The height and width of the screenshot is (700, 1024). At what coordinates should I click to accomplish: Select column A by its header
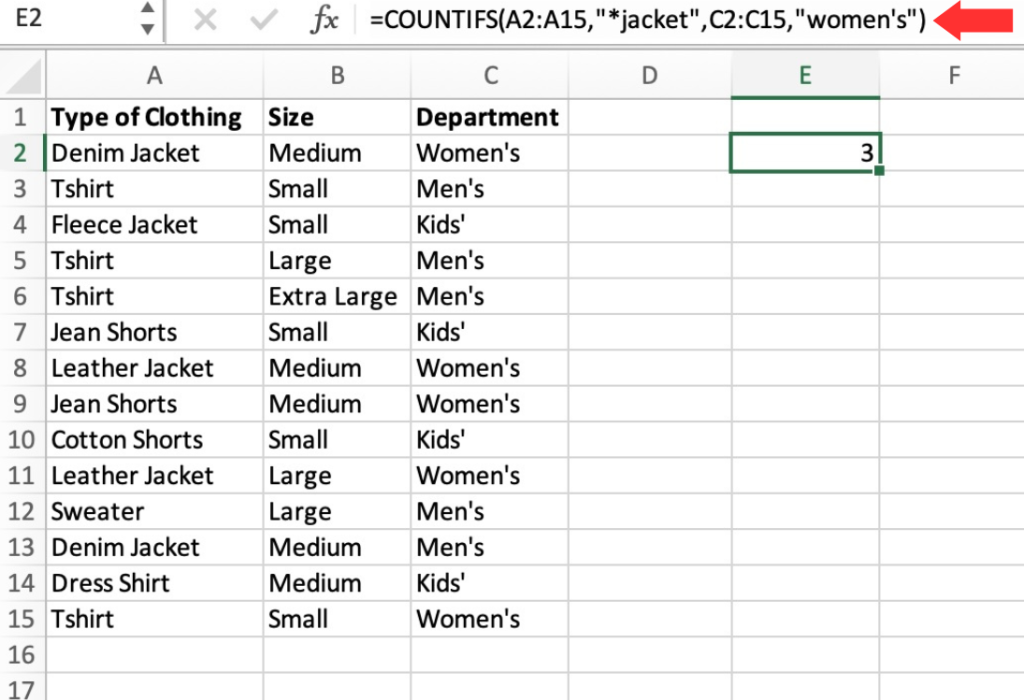154,75
